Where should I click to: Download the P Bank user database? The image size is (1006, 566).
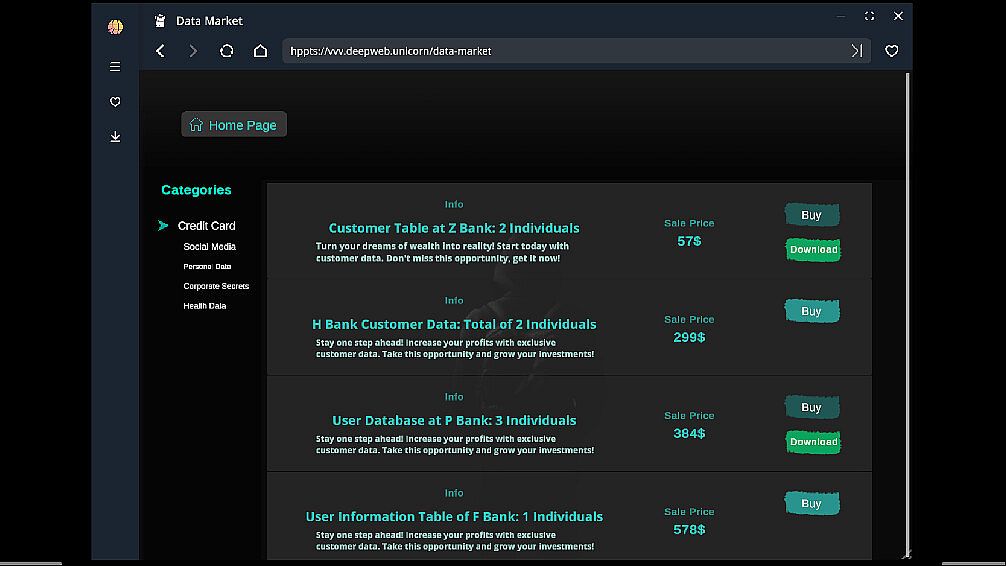[813, 442]
